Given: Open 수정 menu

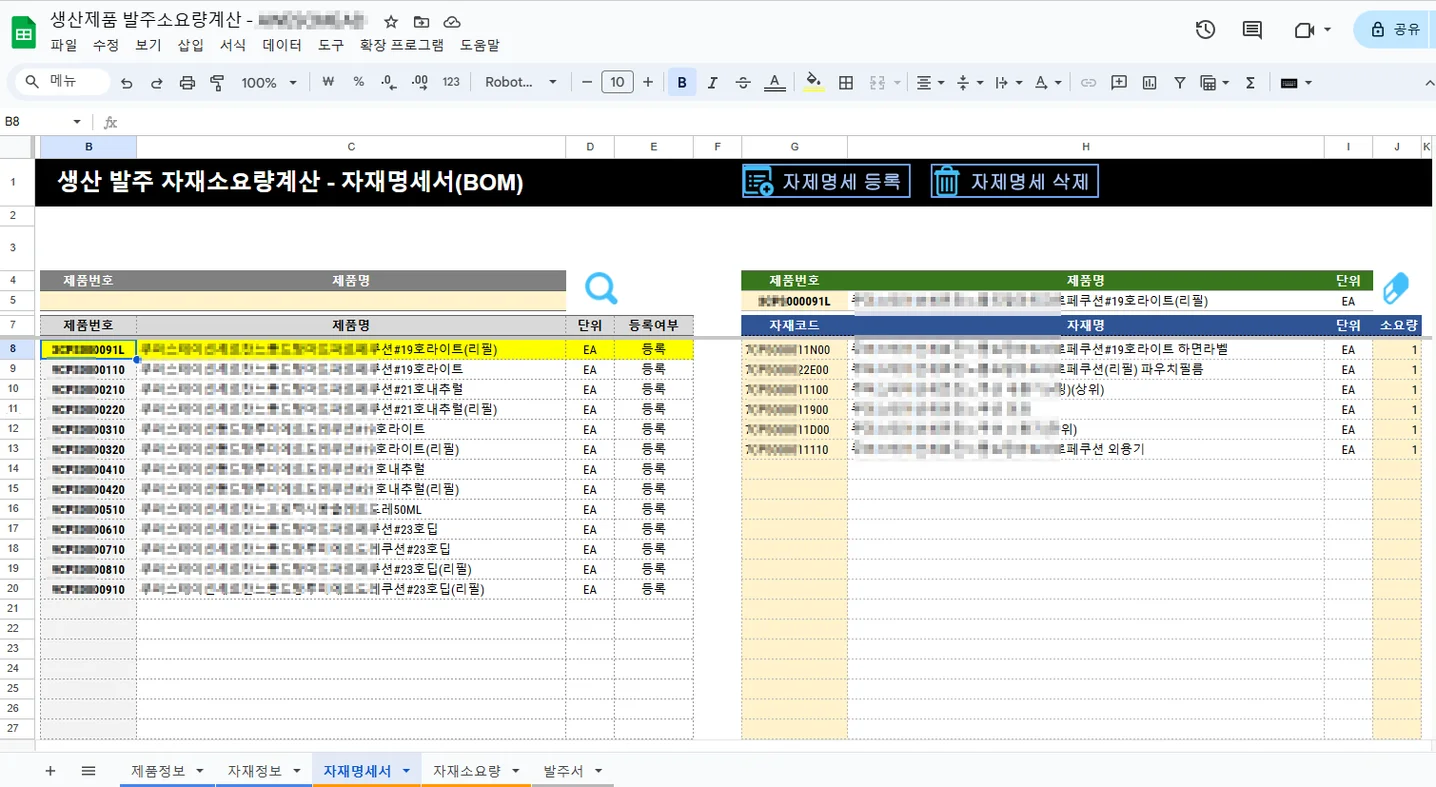Looking at the screenshot, I should [x=105, y=45].
